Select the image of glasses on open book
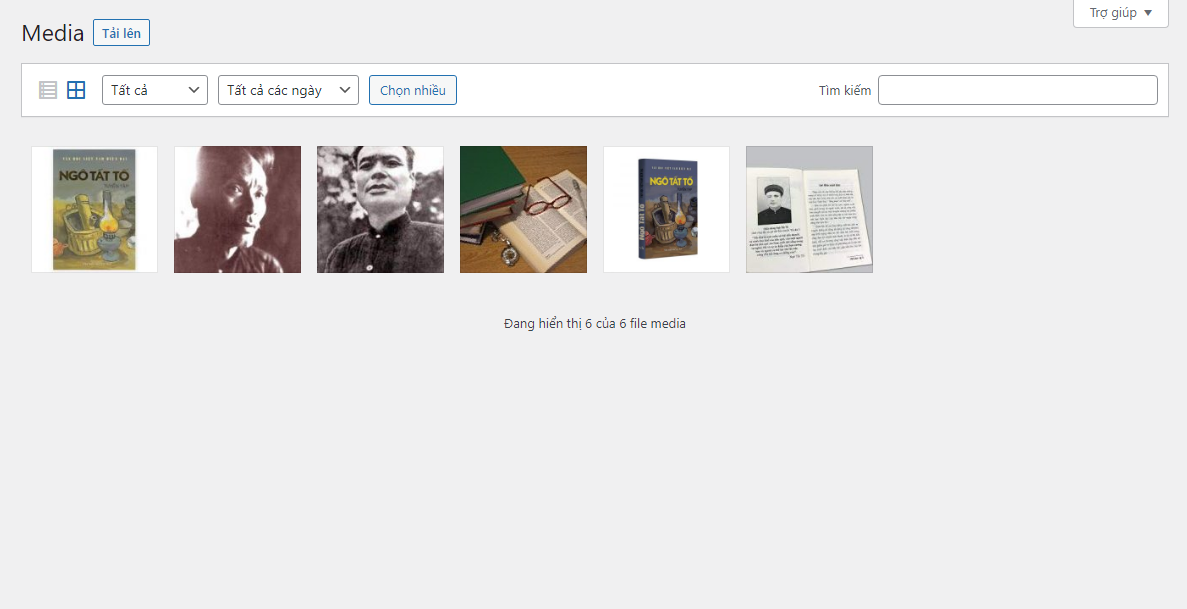This screenshot has width=1187, height=609. tap(523, 209)
